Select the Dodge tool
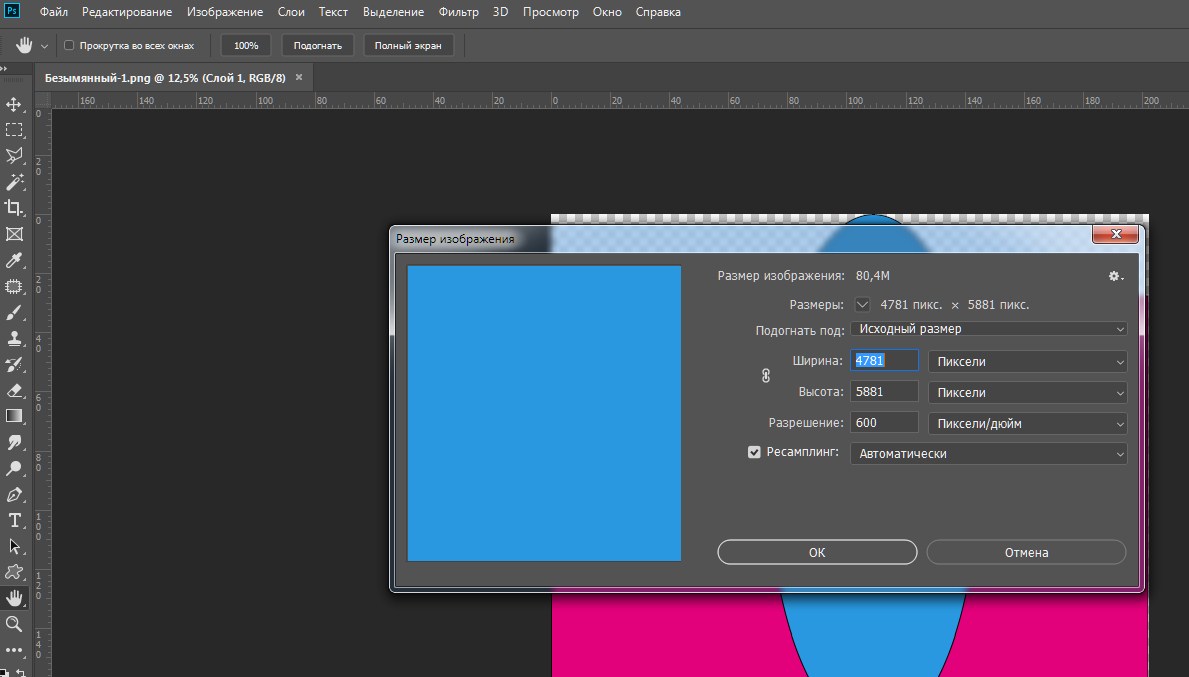1189x677 pixels. coord(14,469)
